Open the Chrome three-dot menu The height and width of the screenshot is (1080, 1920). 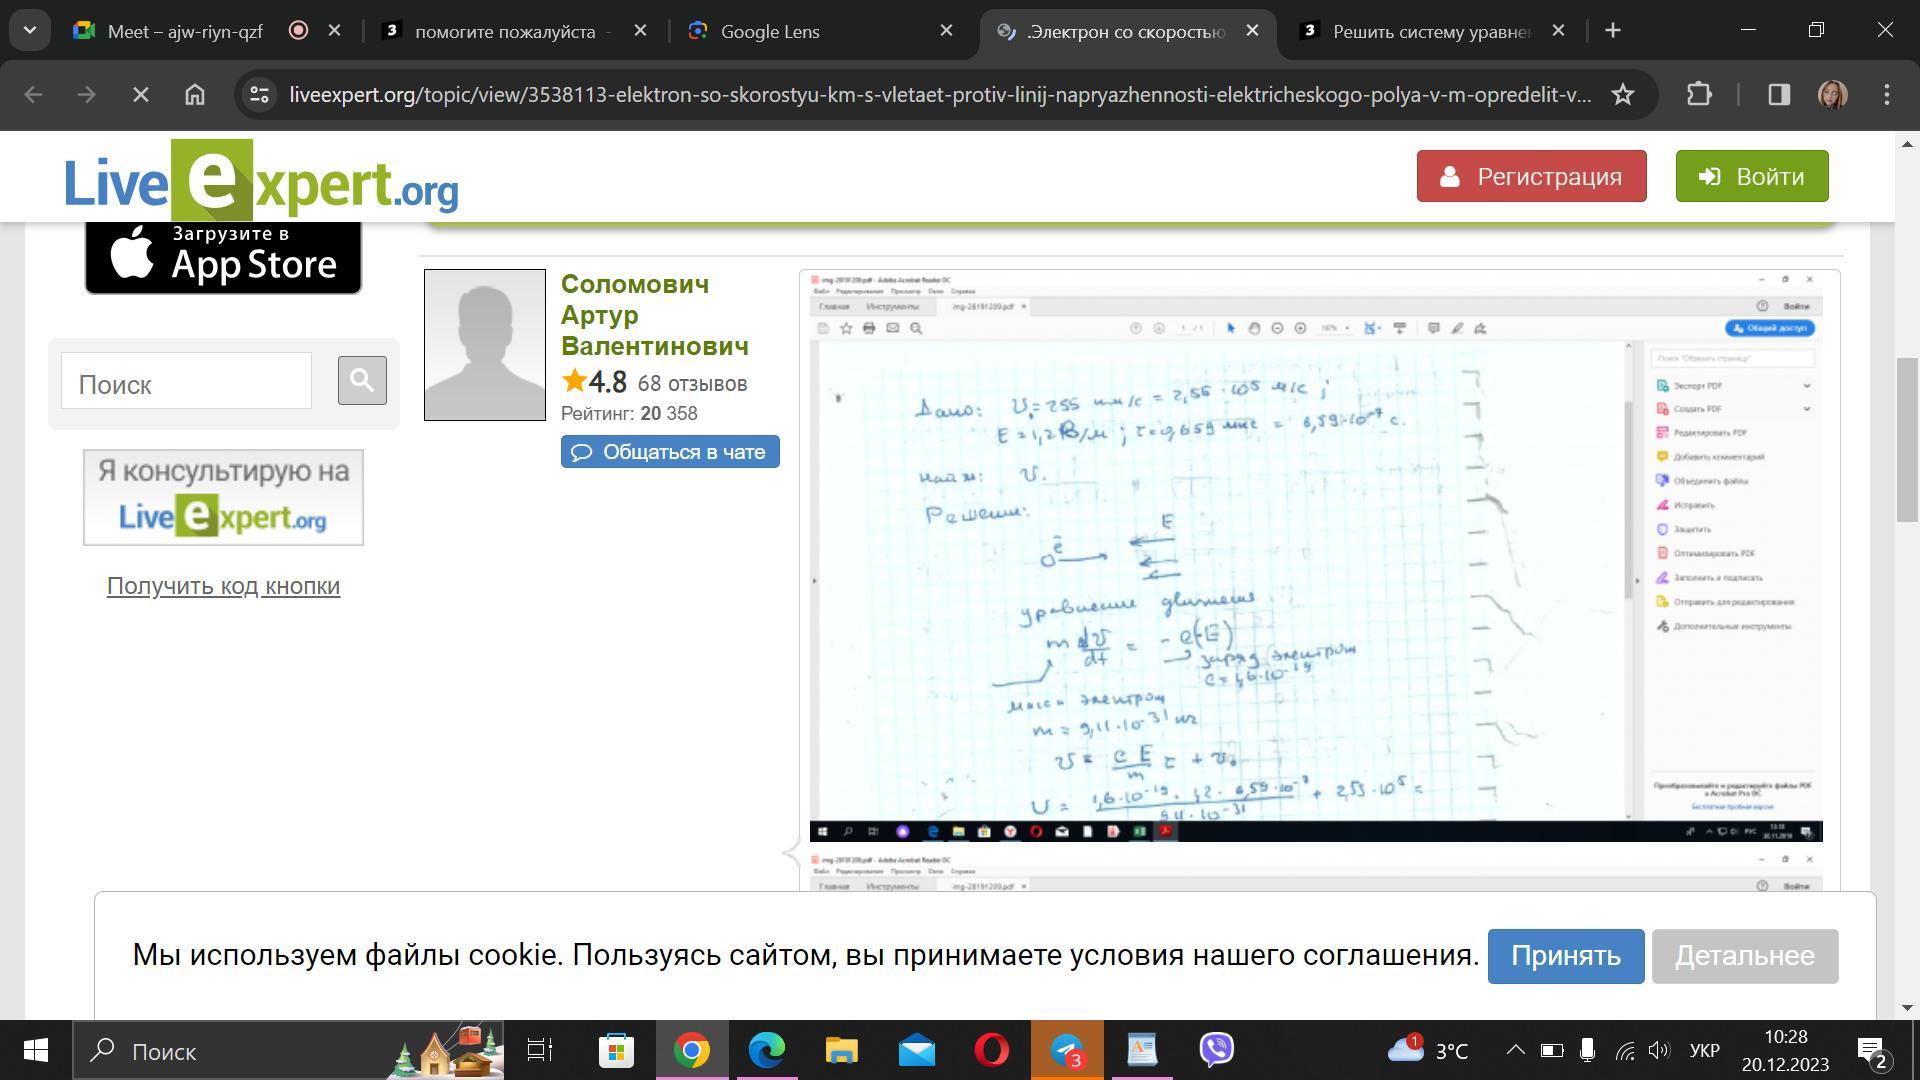tap(1886, 95)
